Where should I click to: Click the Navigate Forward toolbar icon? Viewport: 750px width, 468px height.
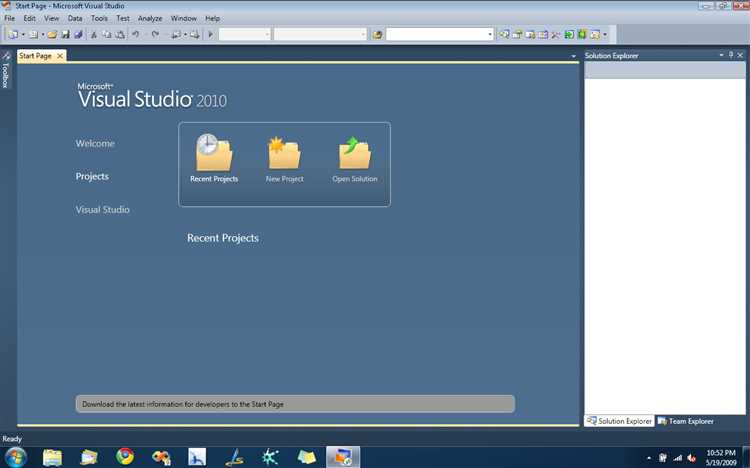194,34
